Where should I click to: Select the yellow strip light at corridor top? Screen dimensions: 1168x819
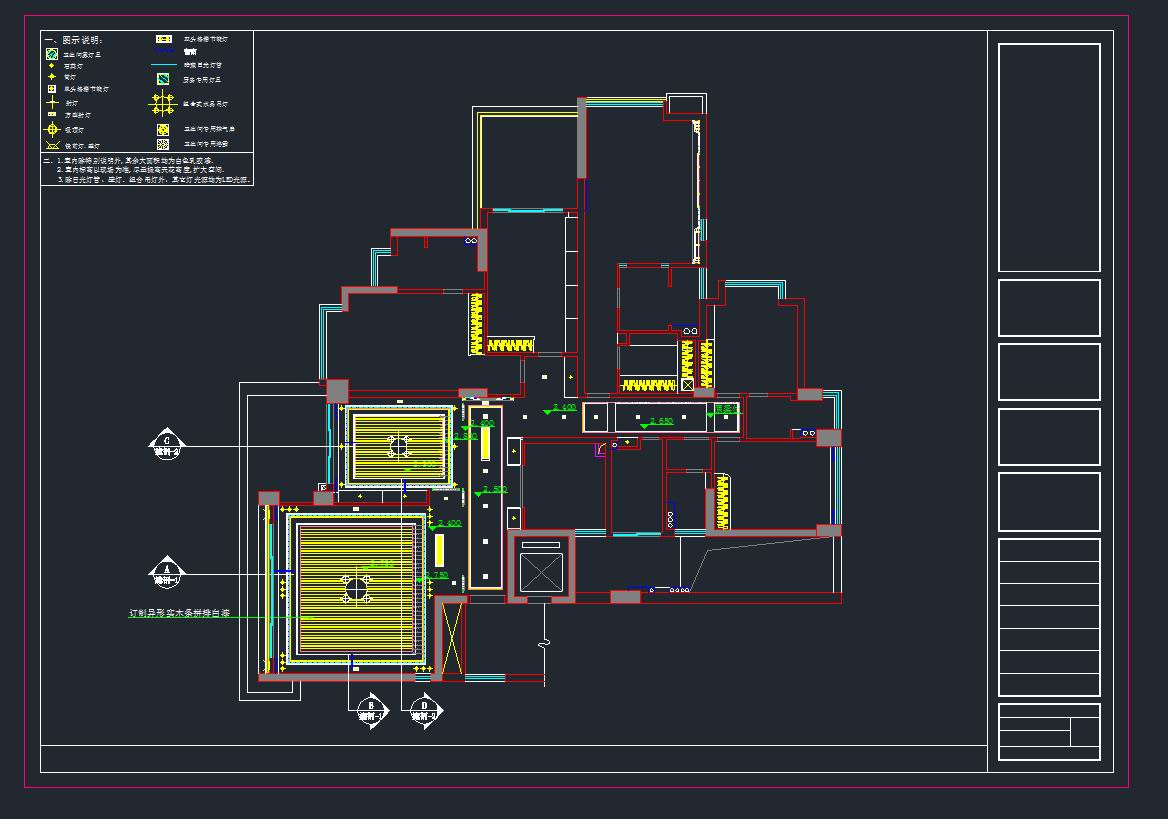[485, 442]
